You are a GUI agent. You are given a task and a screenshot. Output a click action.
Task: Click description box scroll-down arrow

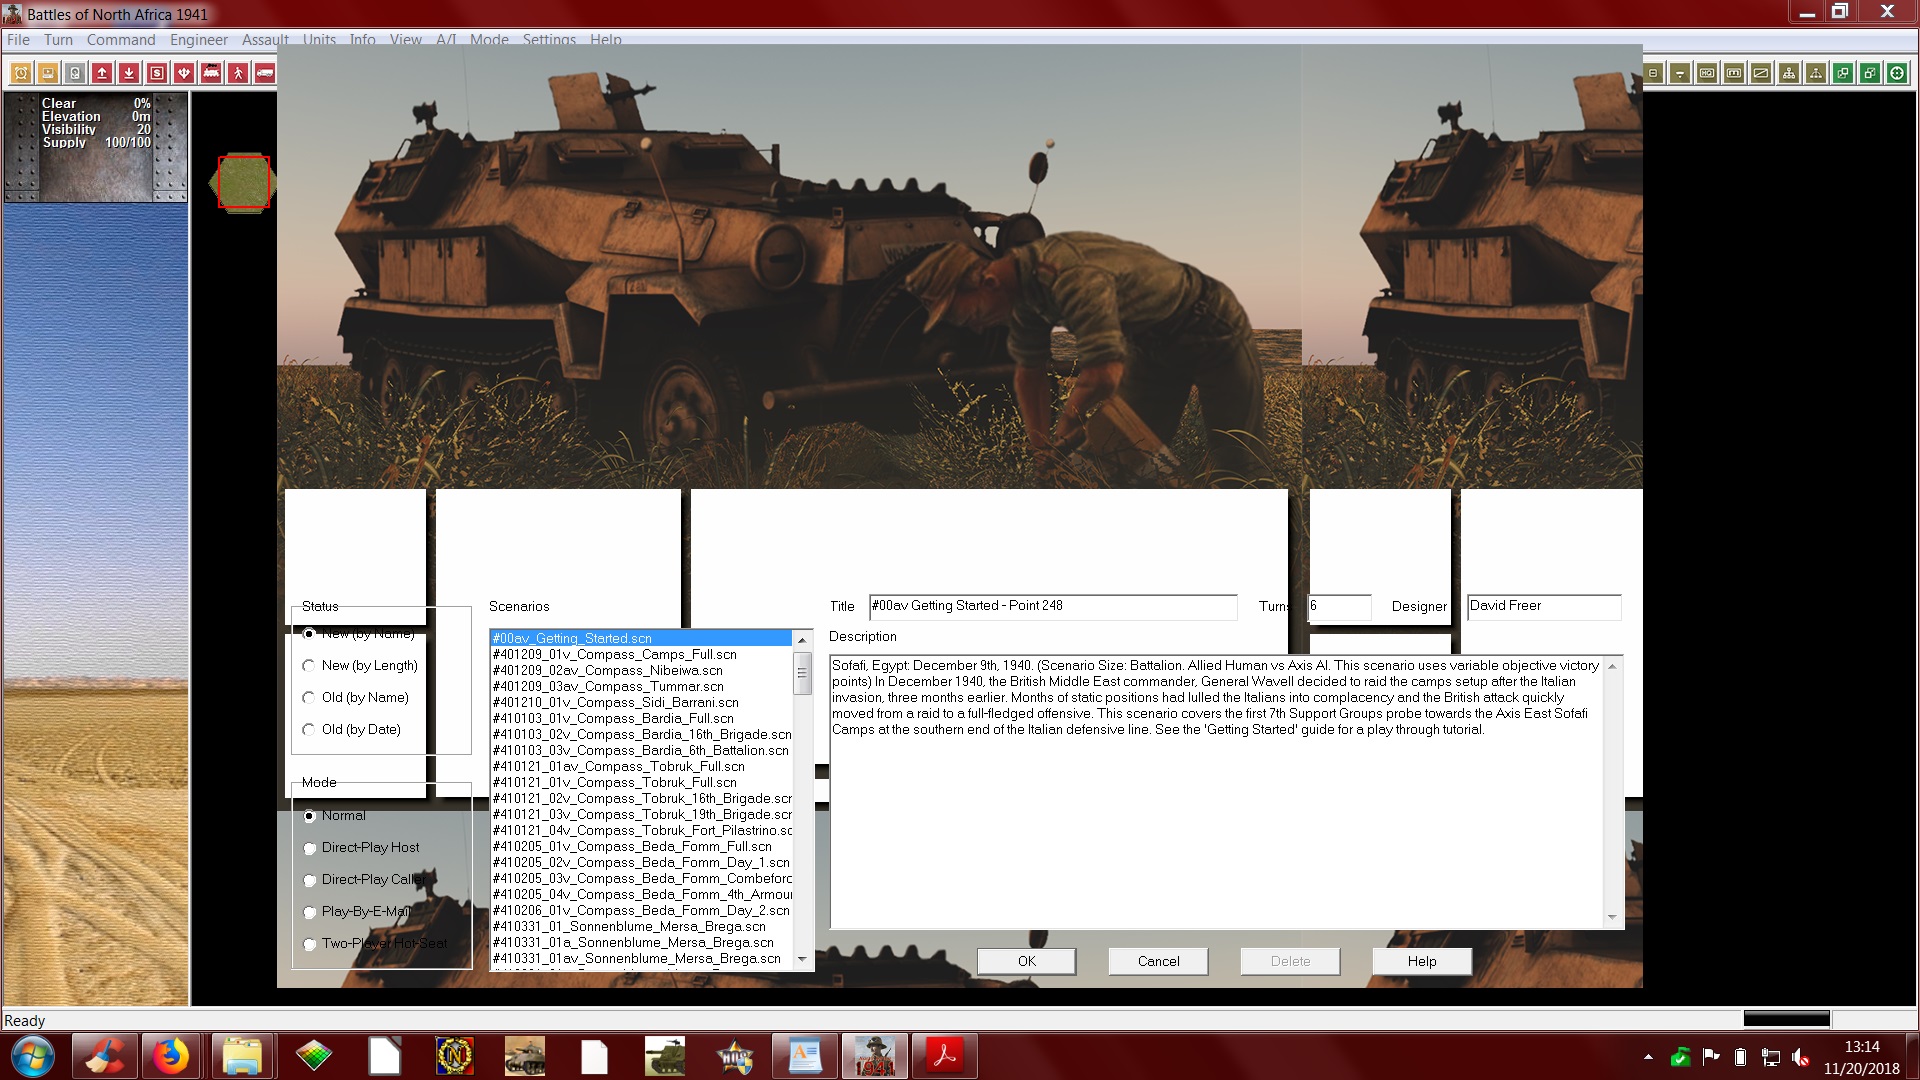(x=1612, y=917)
